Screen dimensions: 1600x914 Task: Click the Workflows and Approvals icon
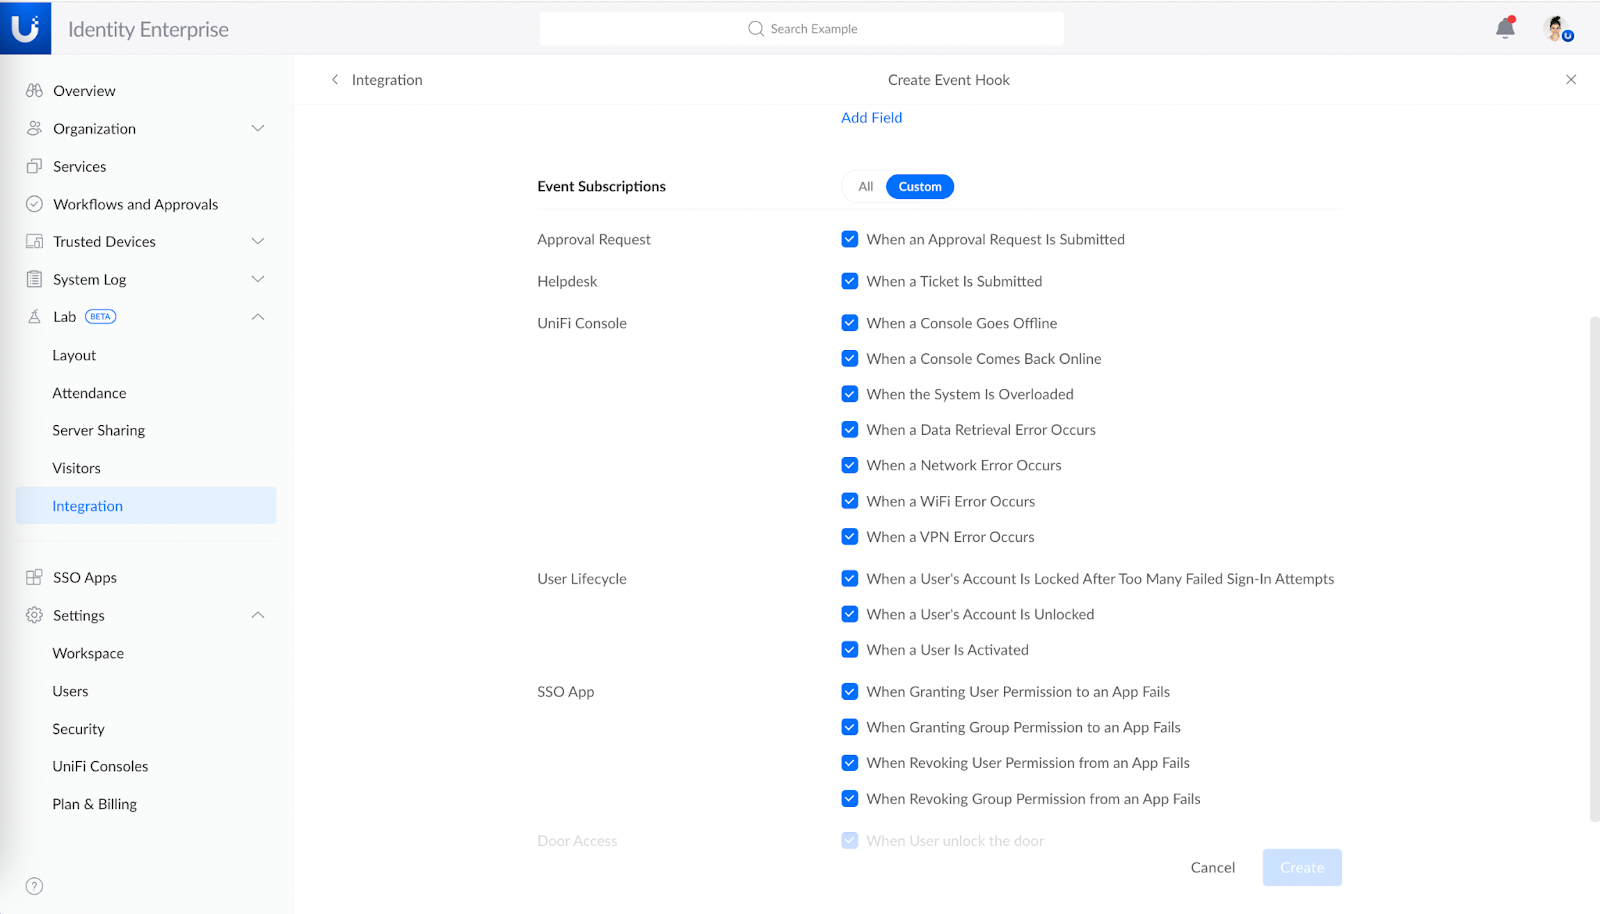point(34,204)
